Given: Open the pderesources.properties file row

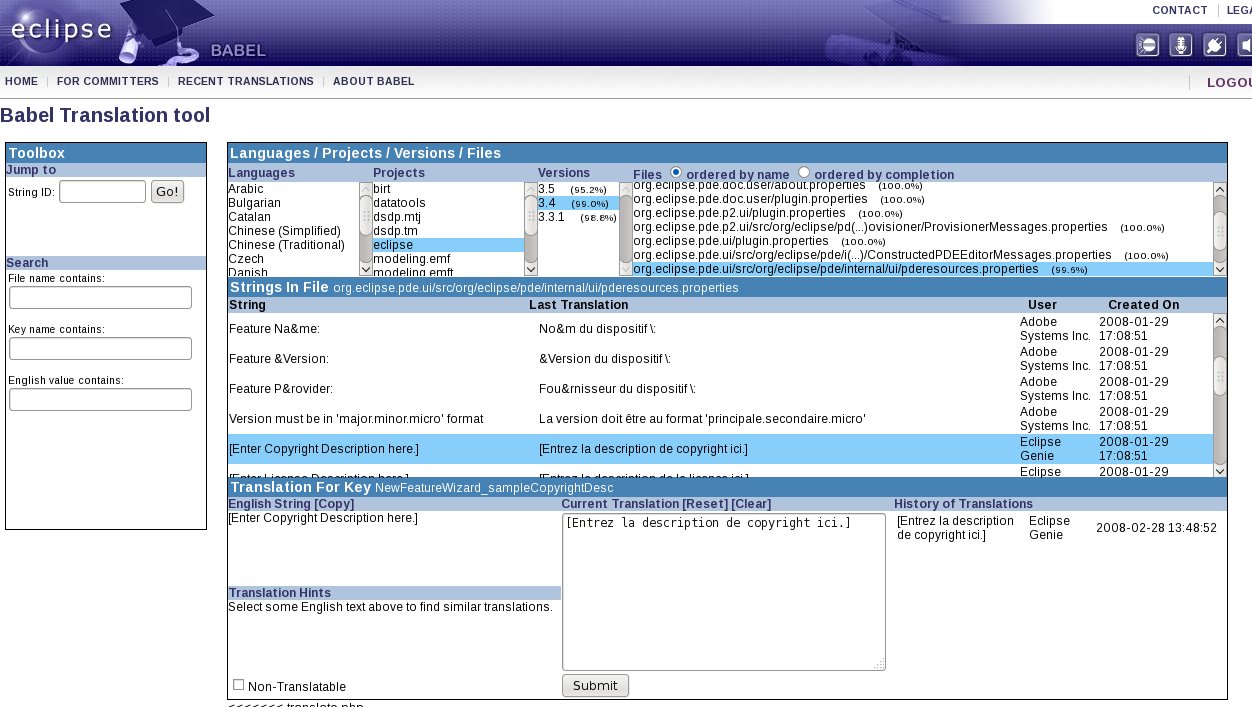Looking at the screenshot, I should (922, 269).
